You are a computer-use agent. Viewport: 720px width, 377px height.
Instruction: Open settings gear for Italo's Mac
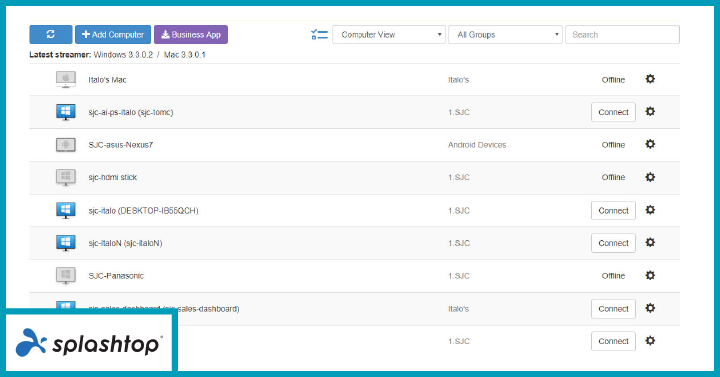pyautogui.click(x=650, y=79)
